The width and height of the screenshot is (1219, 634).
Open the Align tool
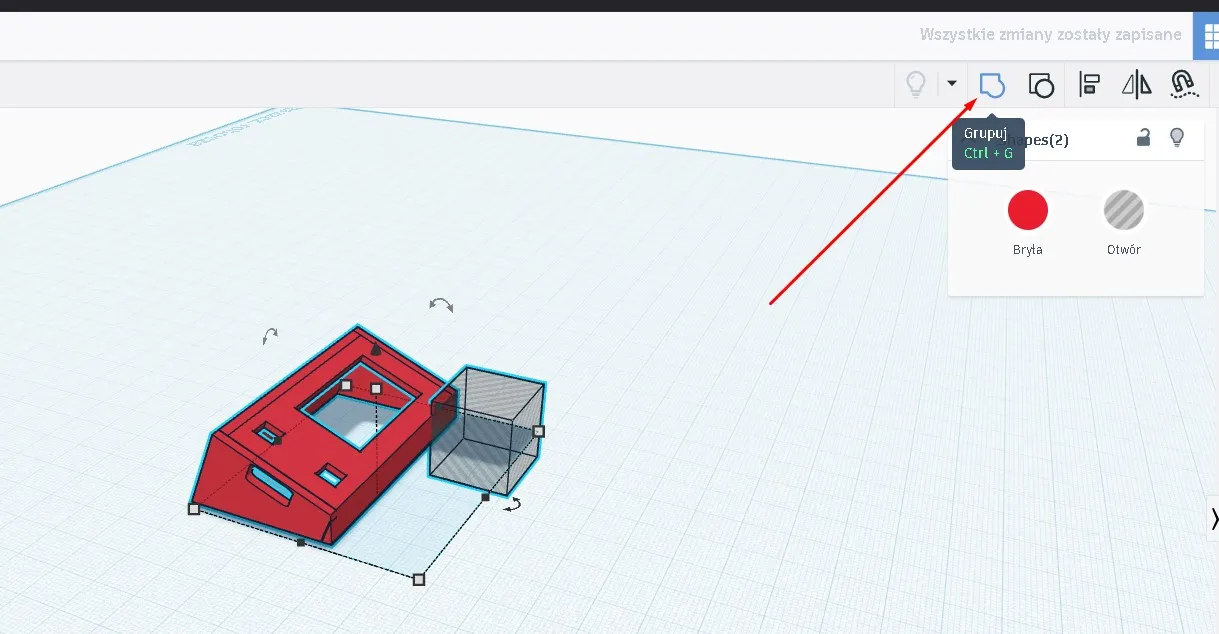(x=1089, y=85)
